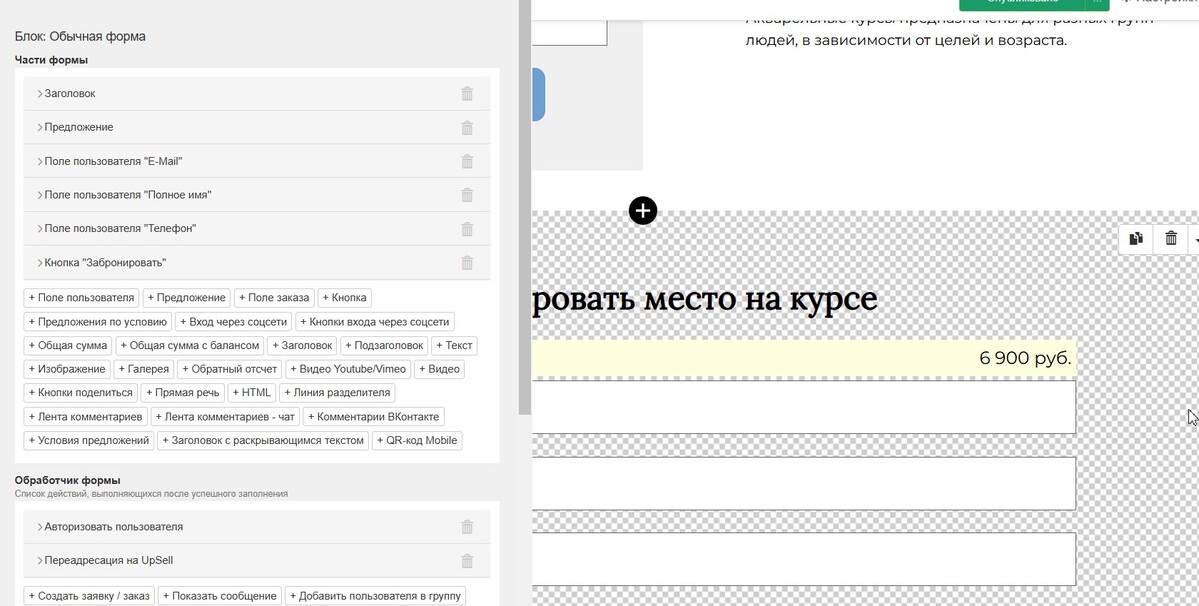
Task: Delete the "Забронировать" button row
Action: pos(467,263)
